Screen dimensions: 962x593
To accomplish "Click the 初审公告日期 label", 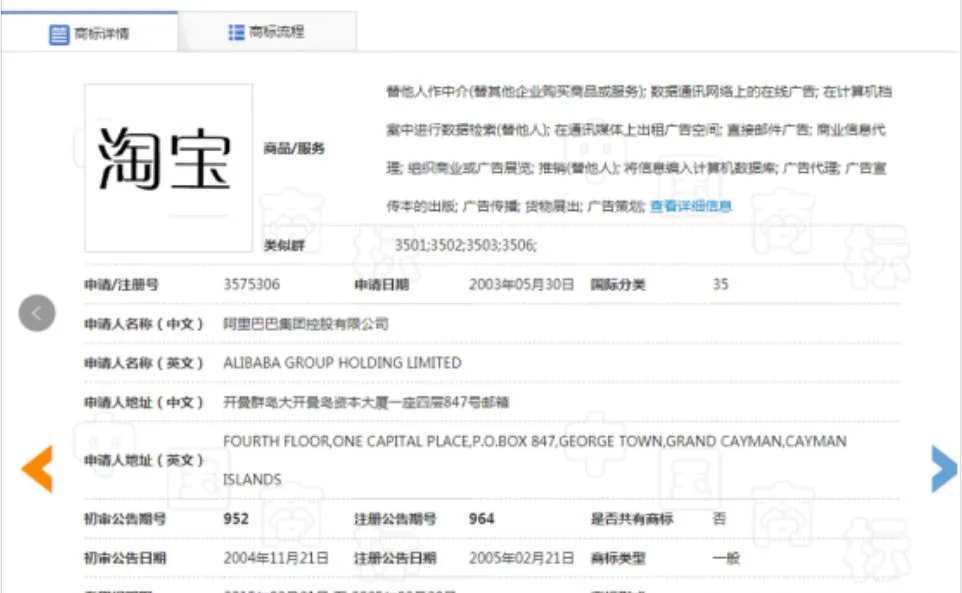I will (x=125, y=558).
